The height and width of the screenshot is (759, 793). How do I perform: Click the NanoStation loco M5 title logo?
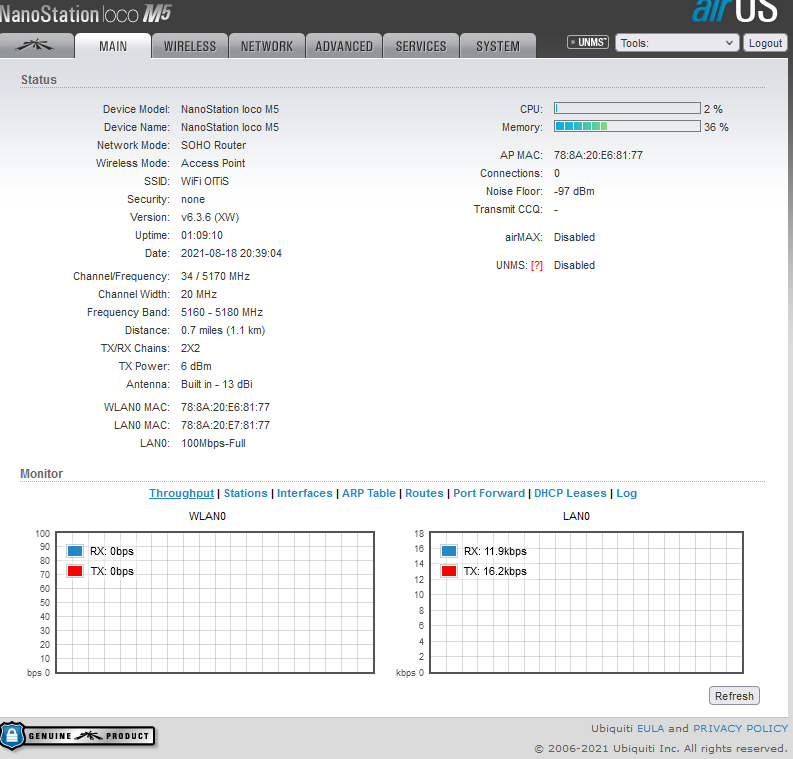(85, 14)
